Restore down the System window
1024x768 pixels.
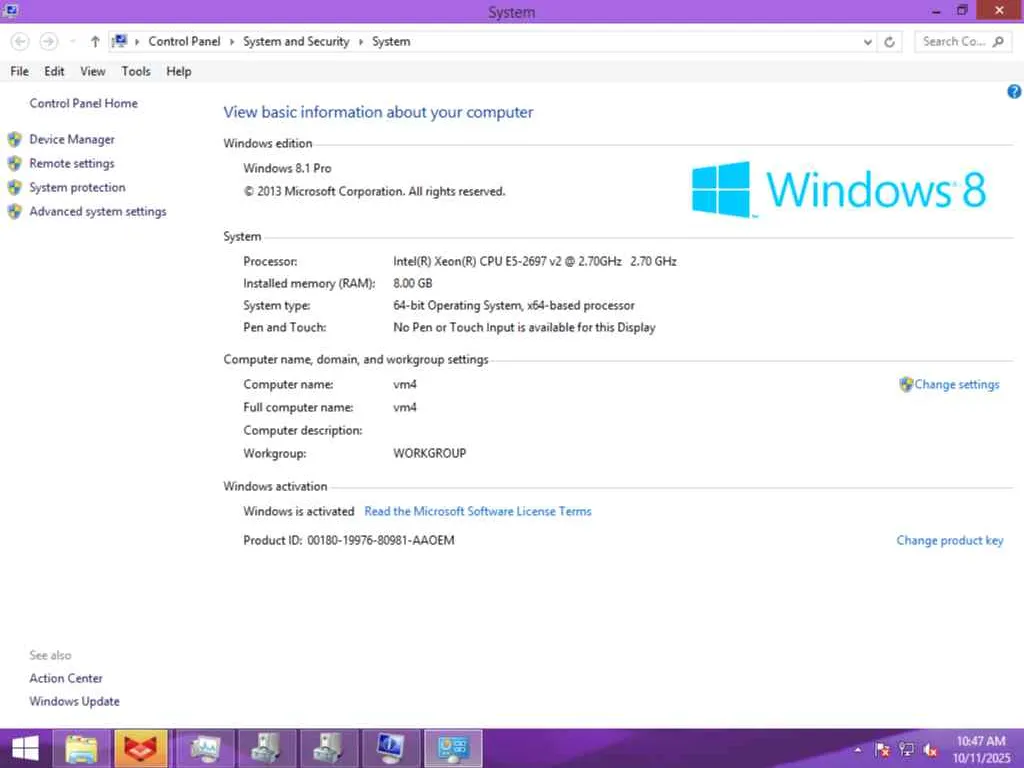(962, 10)
